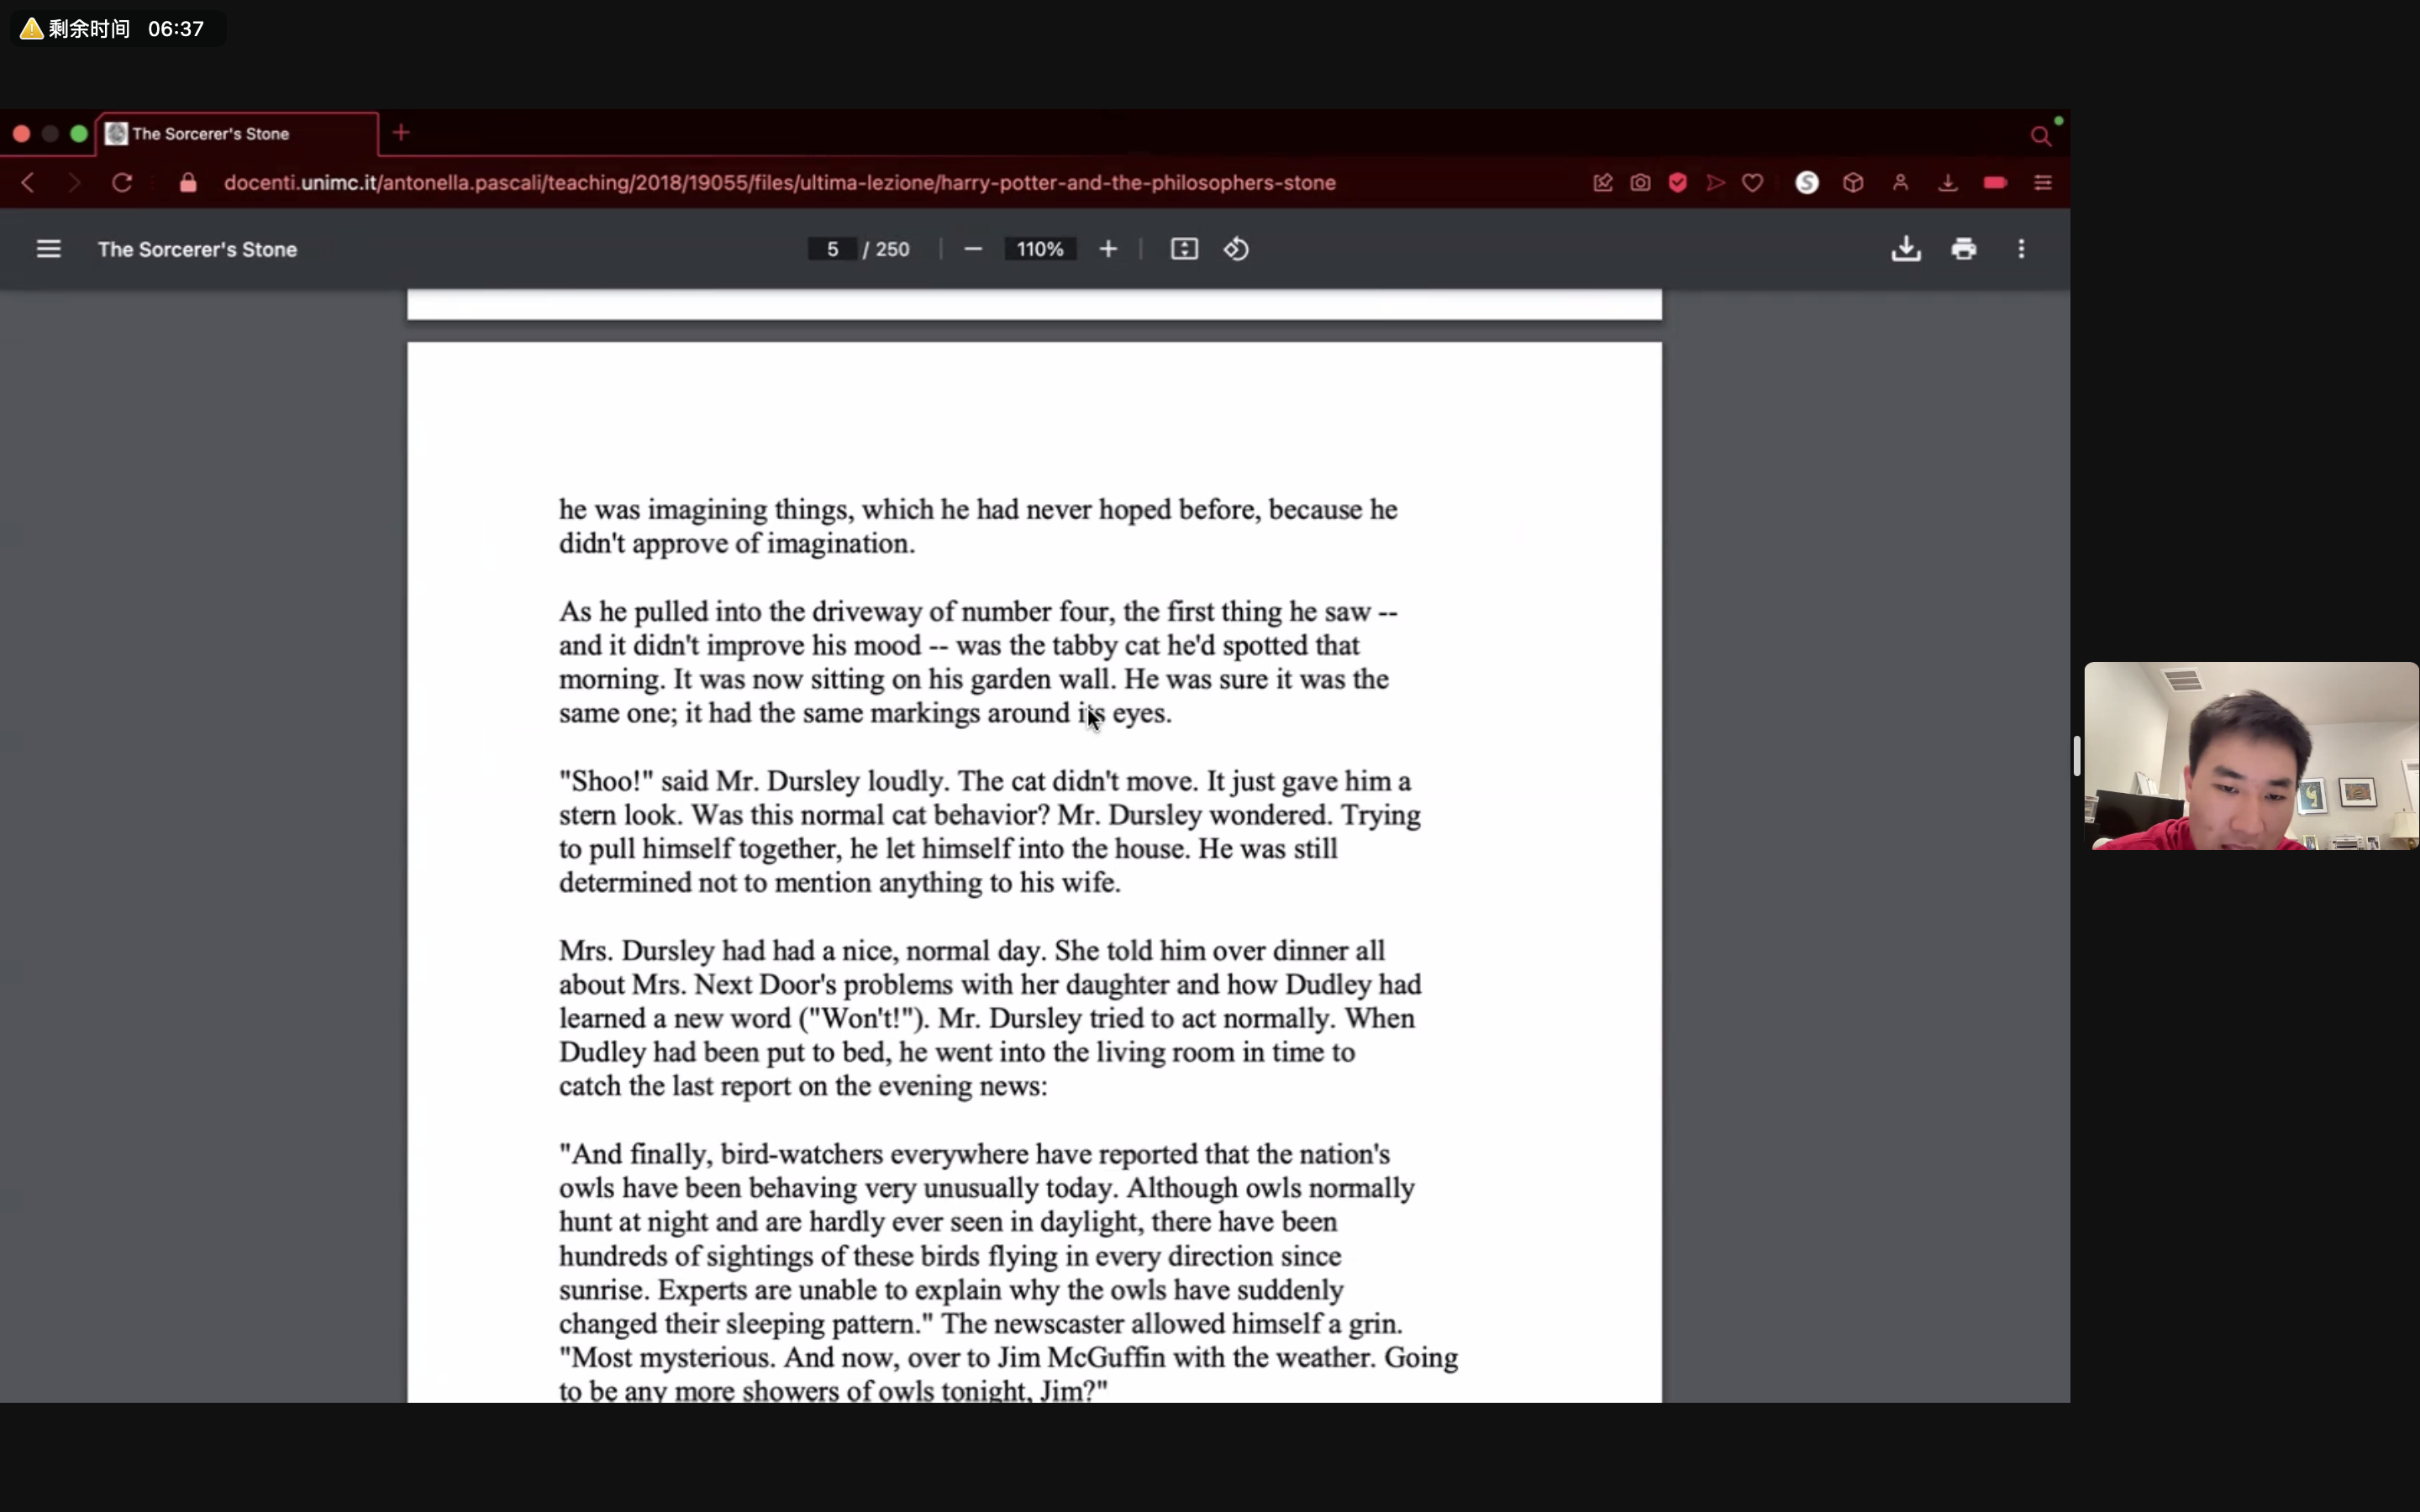Click the tab search magnifier icon
The height and width of the screenshot is (1512, 2420).
(2041, 135)
